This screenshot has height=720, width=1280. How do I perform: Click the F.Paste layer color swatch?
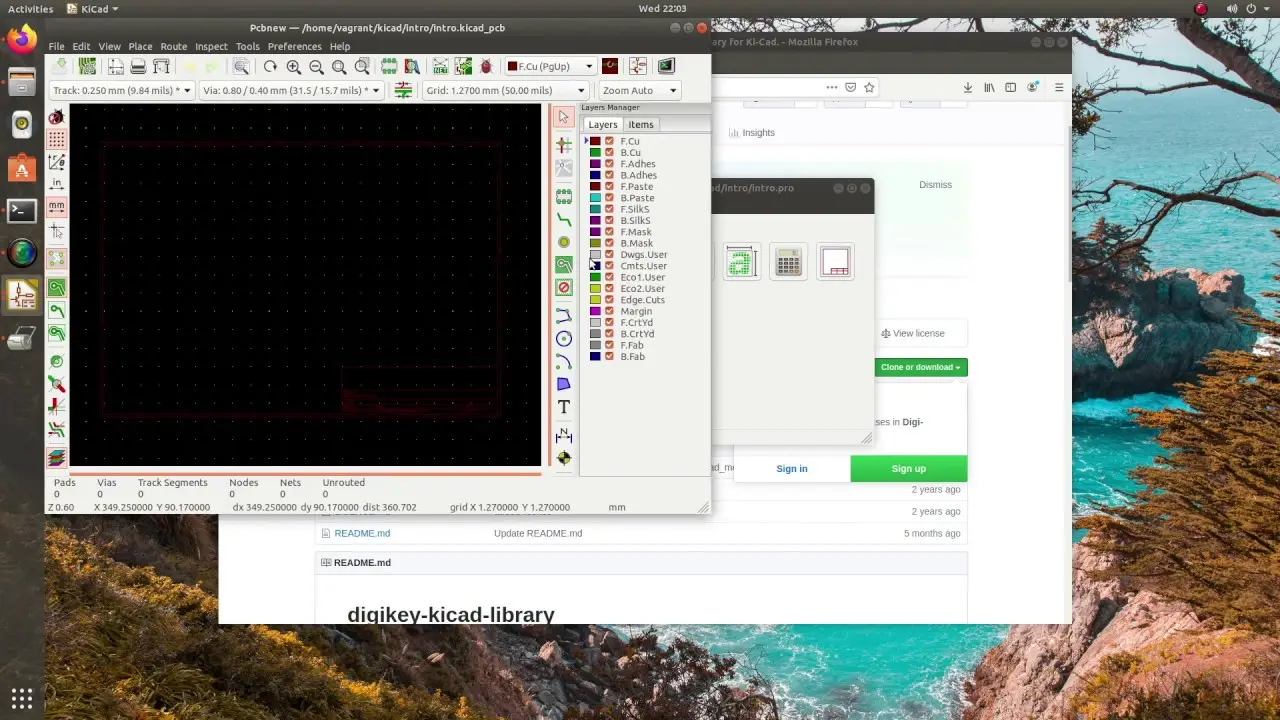(595, 187)
